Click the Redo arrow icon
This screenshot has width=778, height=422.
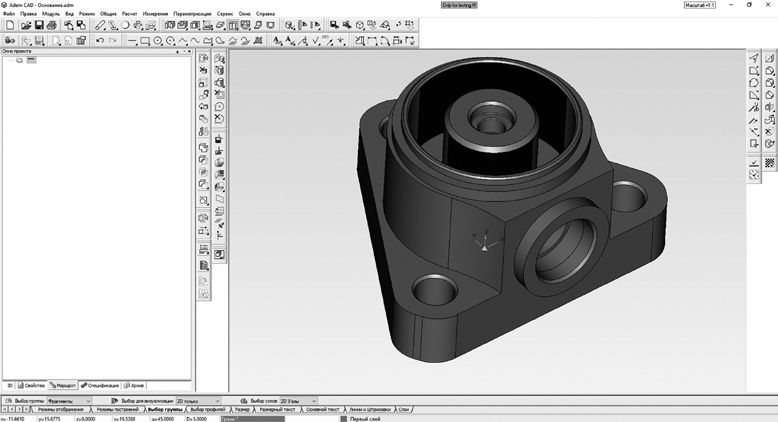coord(112,41)
